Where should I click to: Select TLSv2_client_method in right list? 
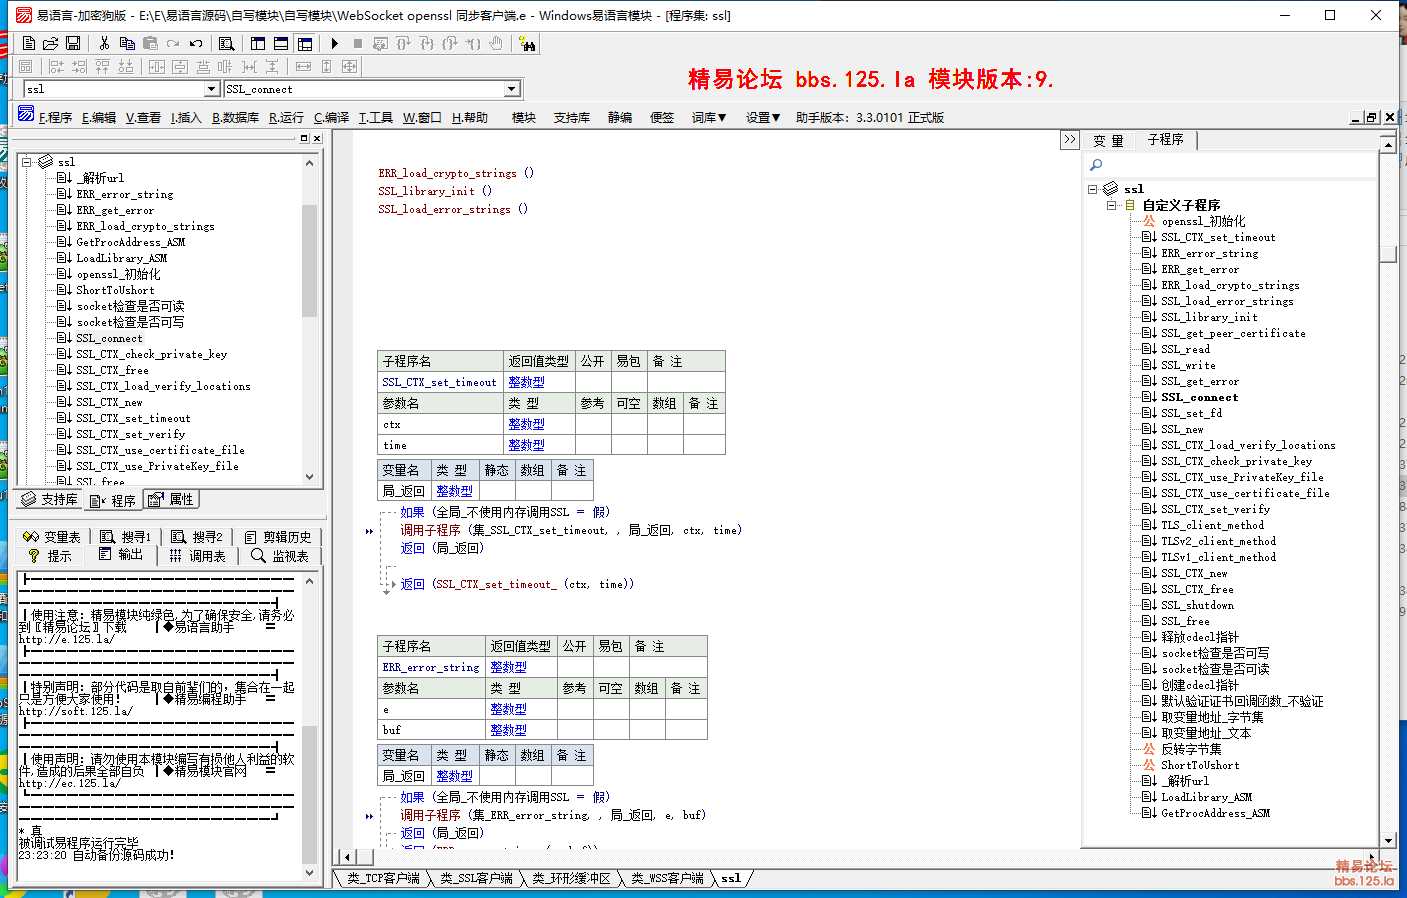(x=1218, y=541)
